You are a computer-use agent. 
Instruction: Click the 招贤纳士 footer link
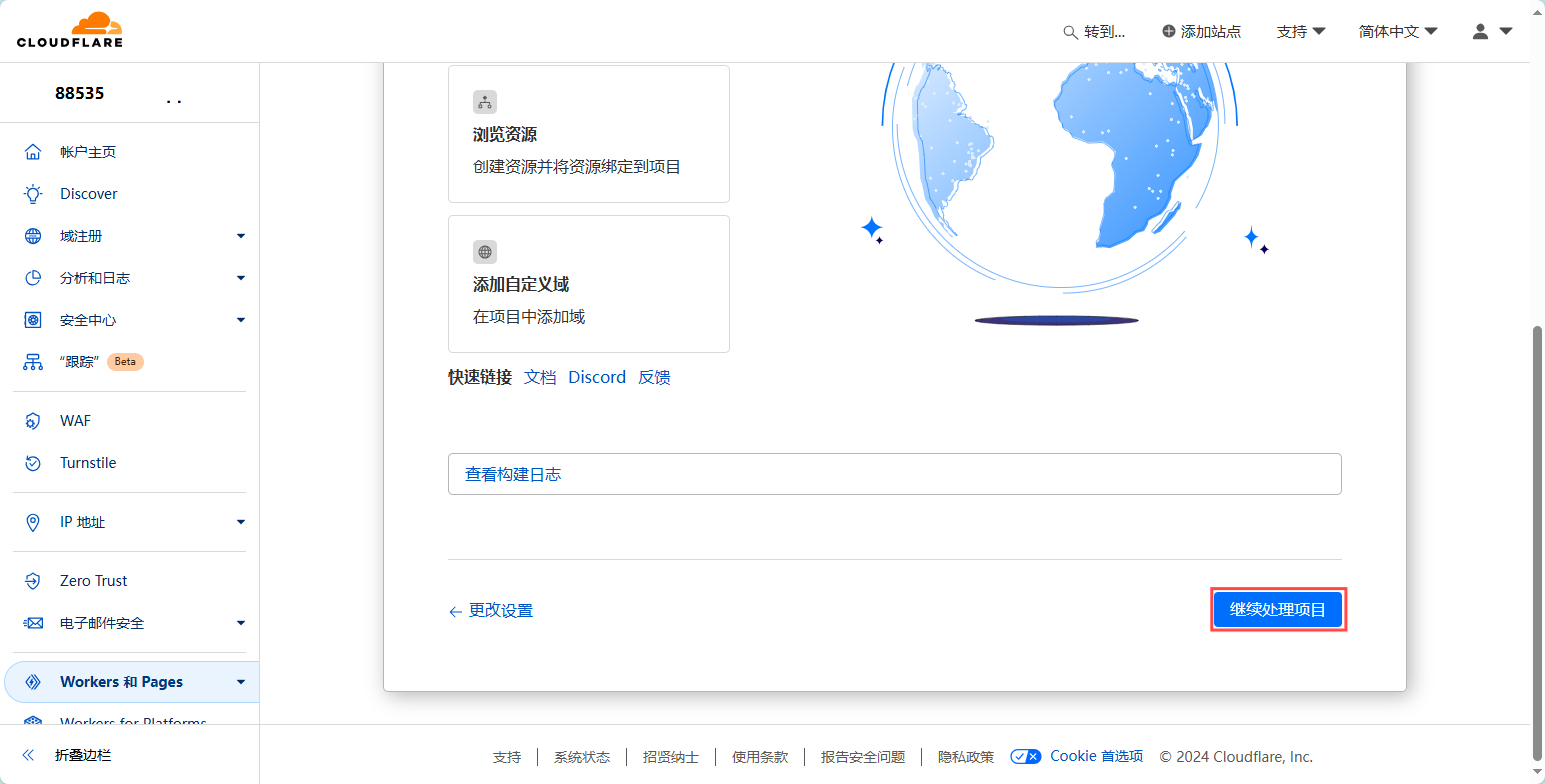[671, 757]
